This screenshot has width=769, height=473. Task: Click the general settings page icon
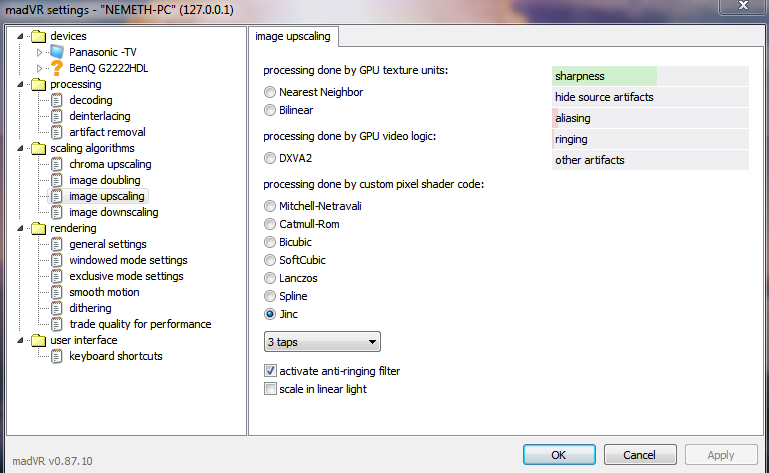click(x=57, y=244)
